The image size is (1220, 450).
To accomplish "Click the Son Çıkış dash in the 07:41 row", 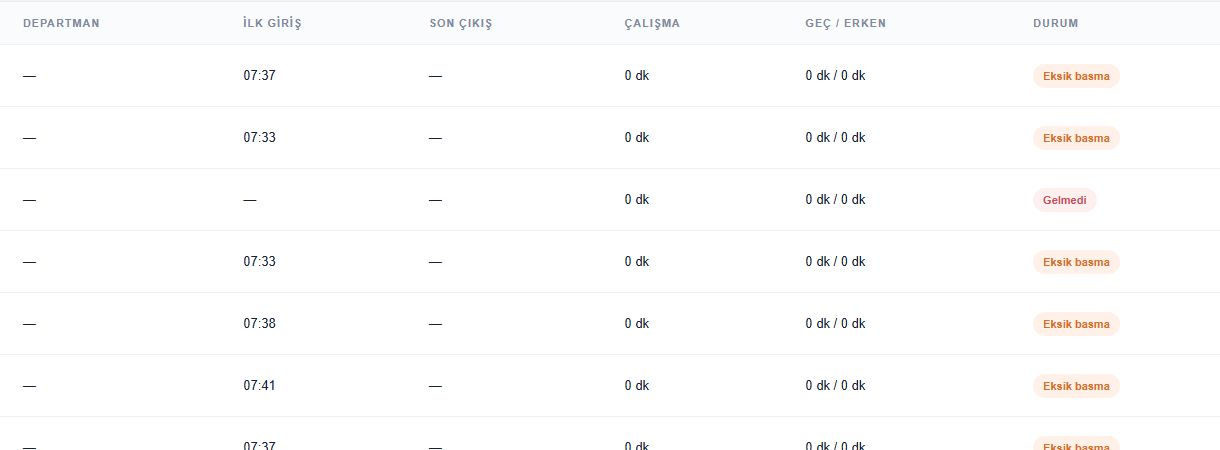I will point(435,385).
